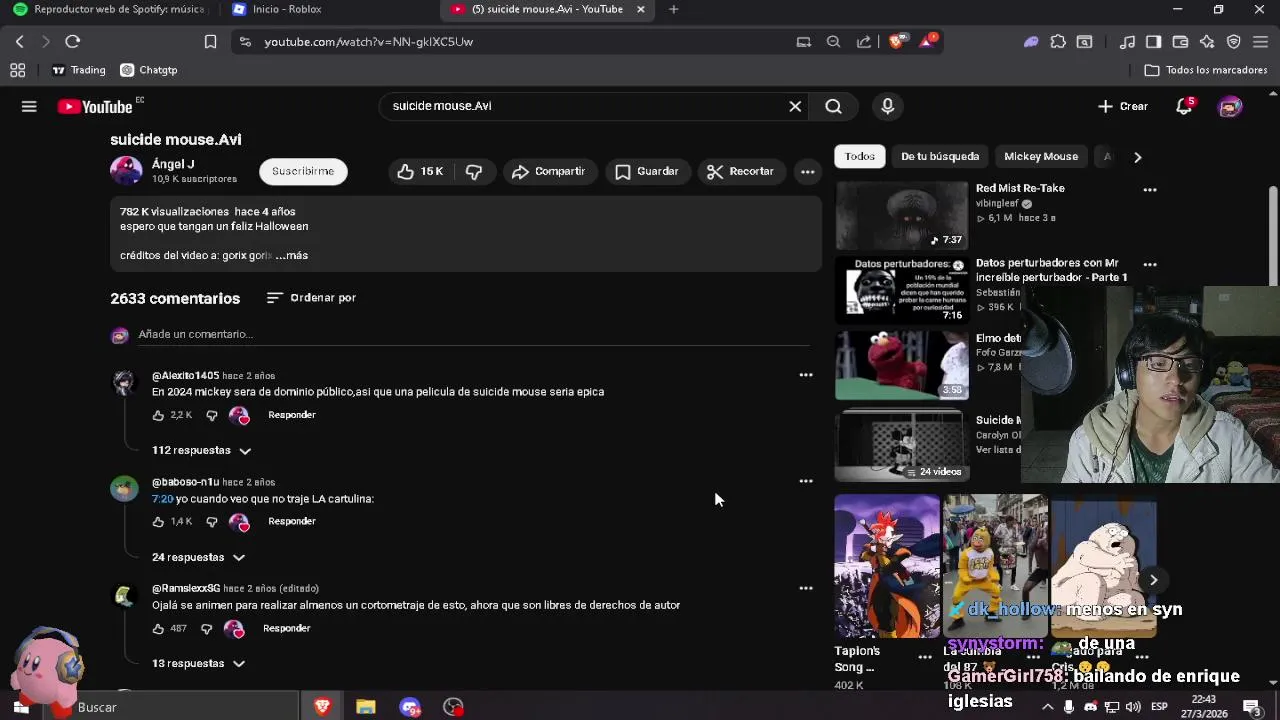Subscribe with the Suscribirme button

(303, 171)
